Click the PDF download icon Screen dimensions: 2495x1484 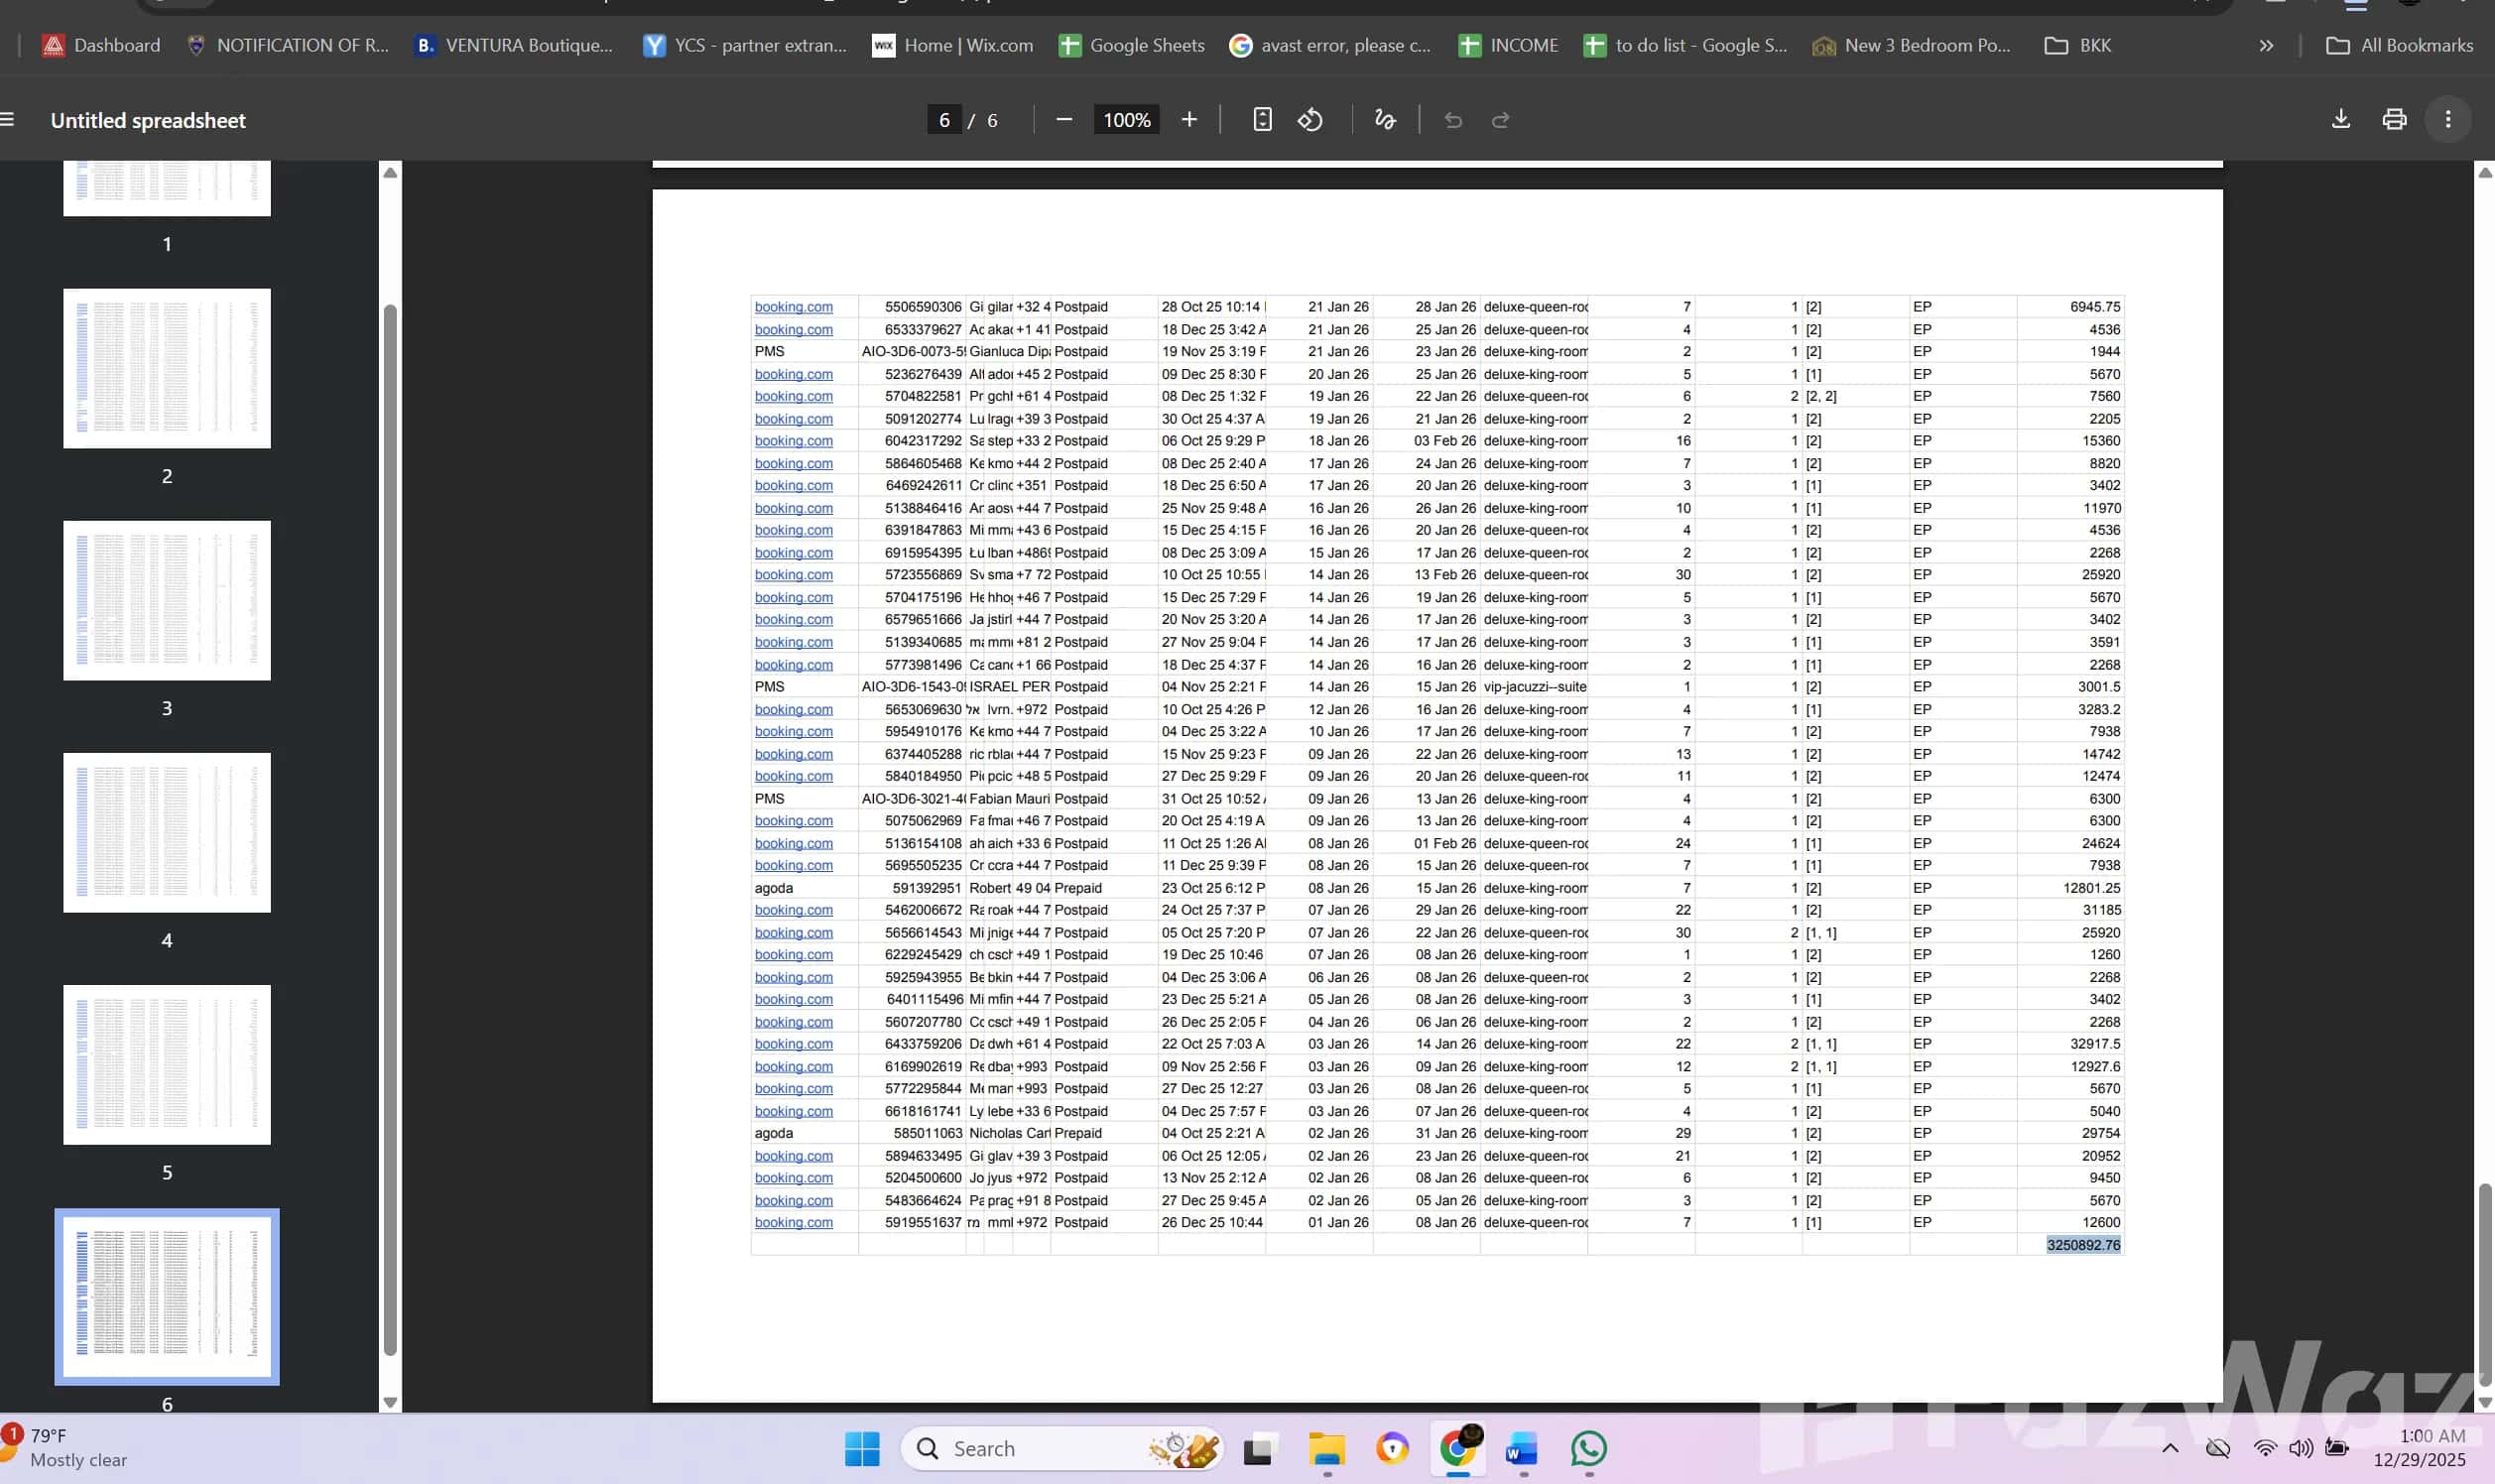2340,120
